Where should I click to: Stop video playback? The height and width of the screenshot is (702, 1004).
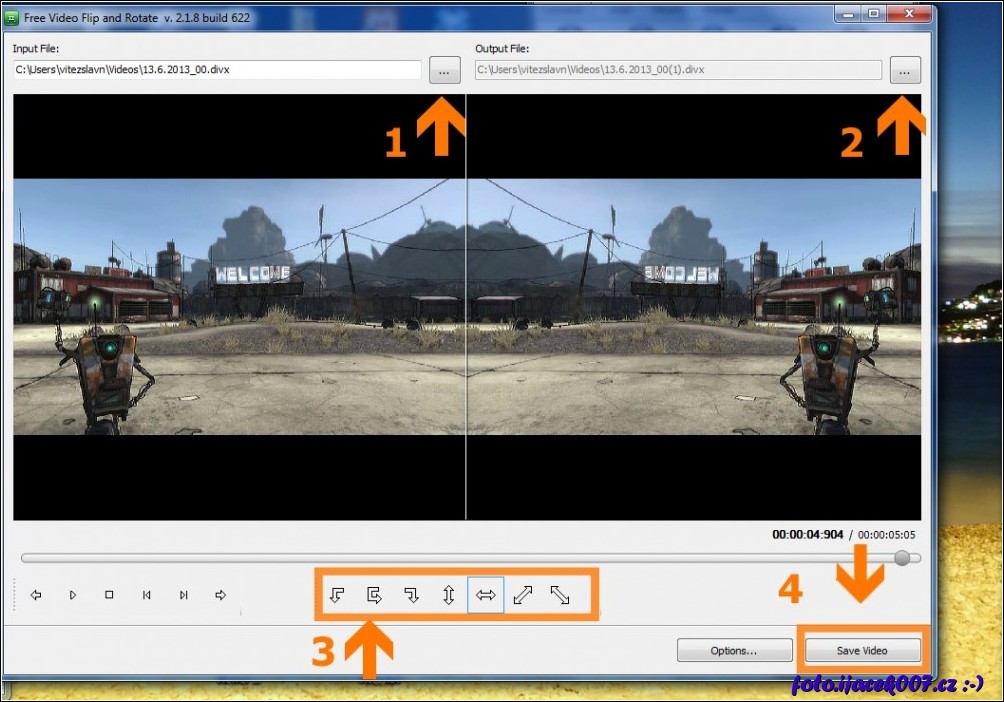(x=109, y=595)
